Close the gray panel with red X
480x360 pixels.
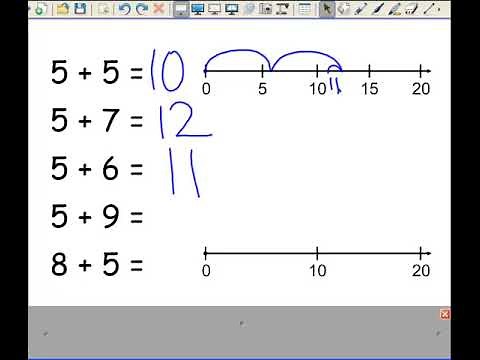[445, 314]
